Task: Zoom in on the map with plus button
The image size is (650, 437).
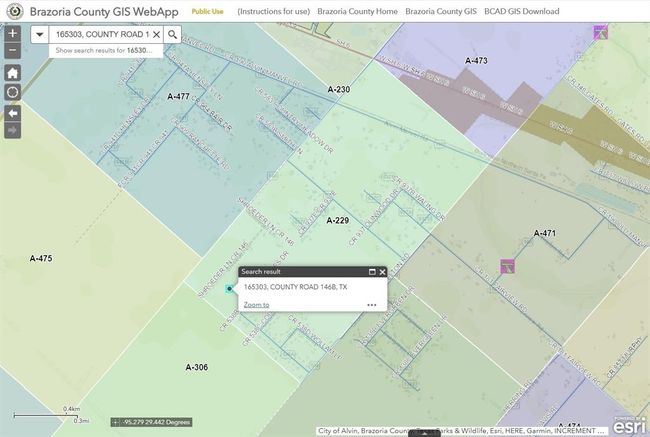Action: (x=12, y=33)
